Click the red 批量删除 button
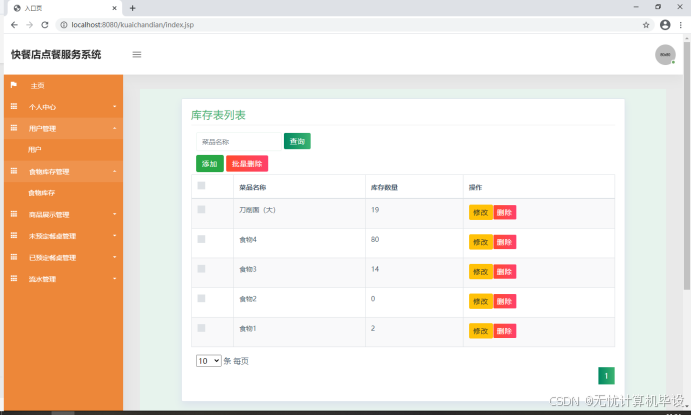Viewport: 692px width, 415px height. point(247,164)
